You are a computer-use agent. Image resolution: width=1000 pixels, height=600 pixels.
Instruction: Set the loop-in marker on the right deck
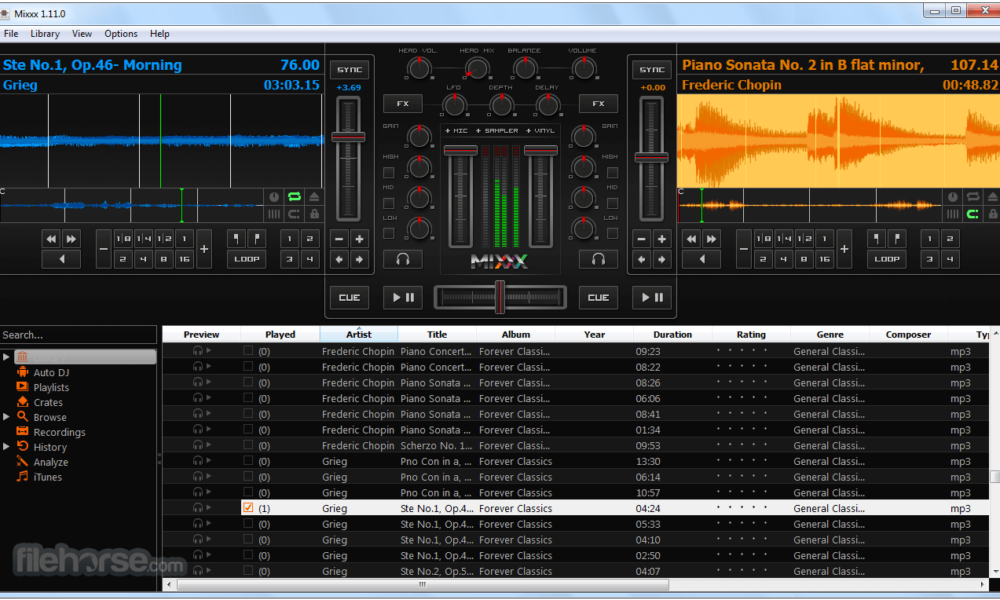877,239
